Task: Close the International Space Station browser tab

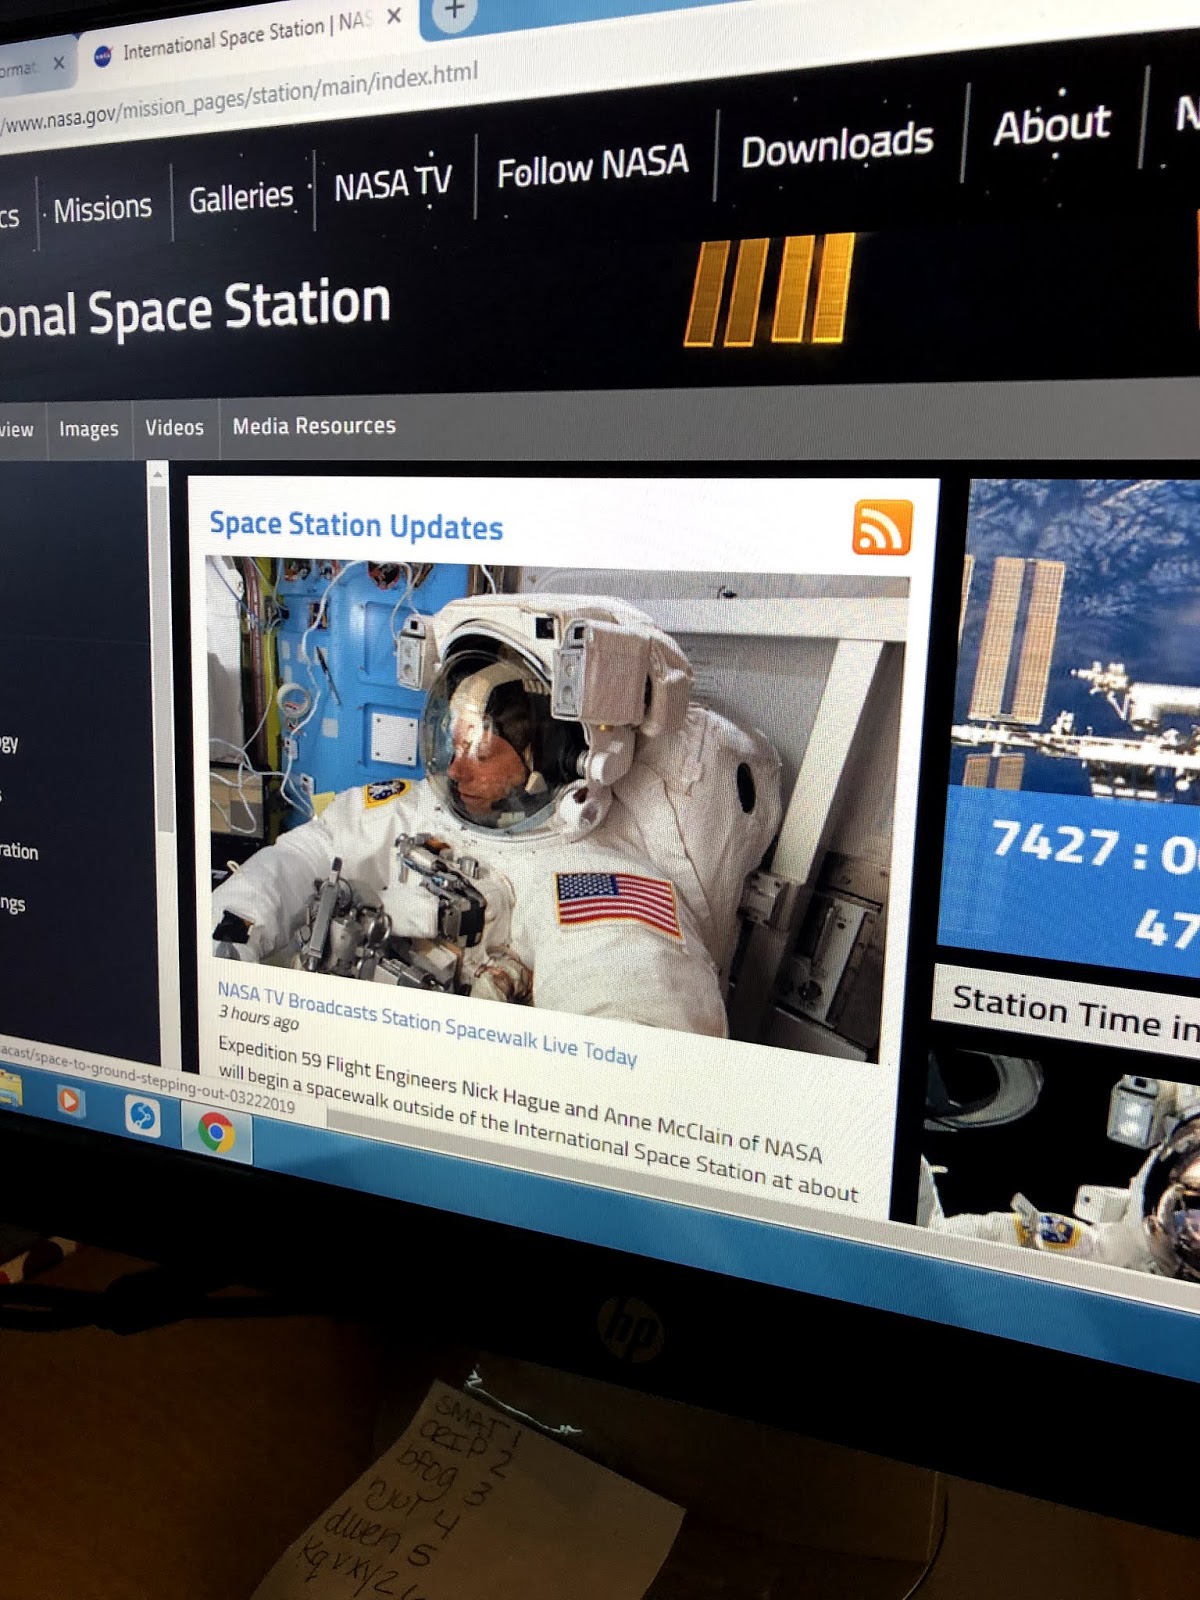Action: 394,16
